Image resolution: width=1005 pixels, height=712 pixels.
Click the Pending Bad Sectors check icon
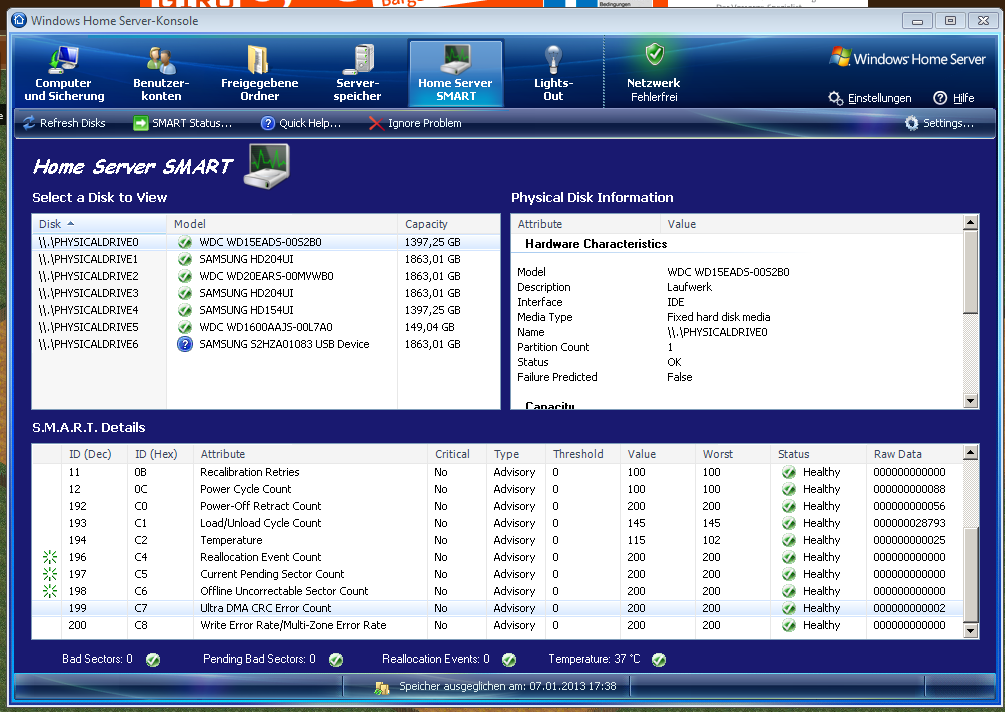[x=336, y=659]
